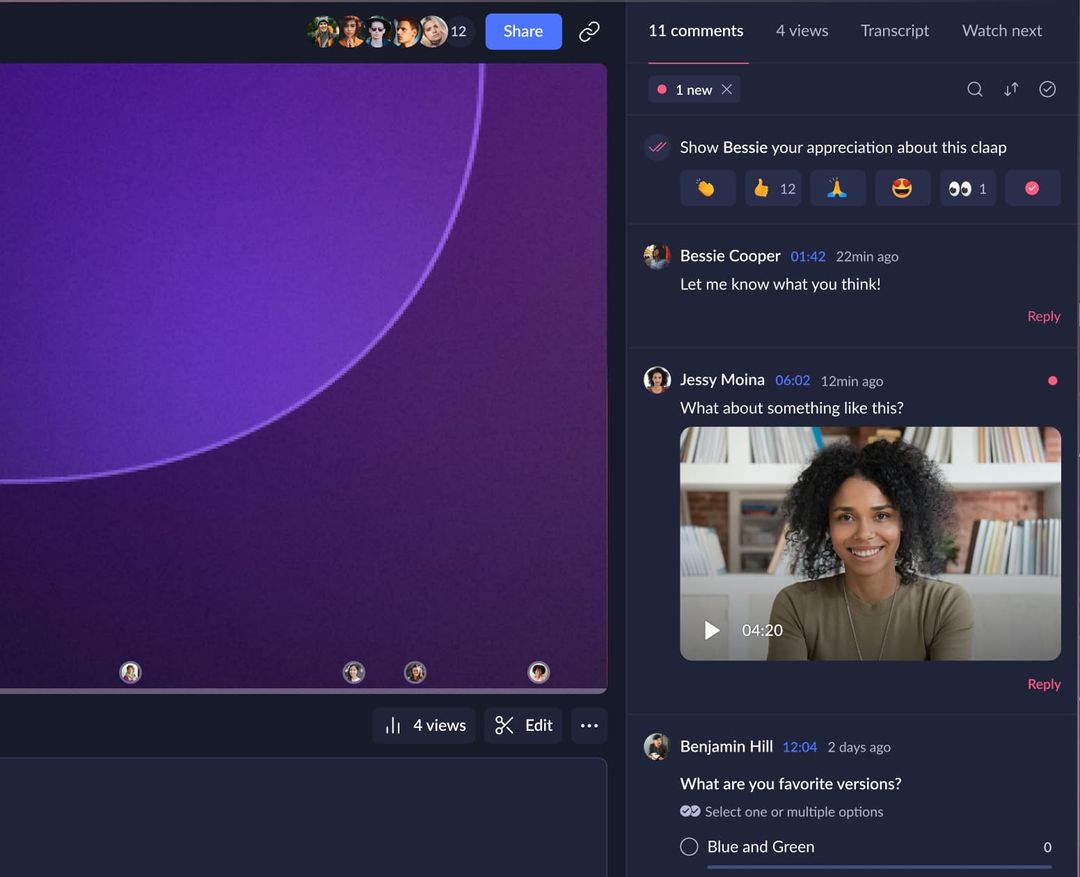Select the 11 comments tab
The height and width of the screenshot is (877, 1080).
coord(695,30)
